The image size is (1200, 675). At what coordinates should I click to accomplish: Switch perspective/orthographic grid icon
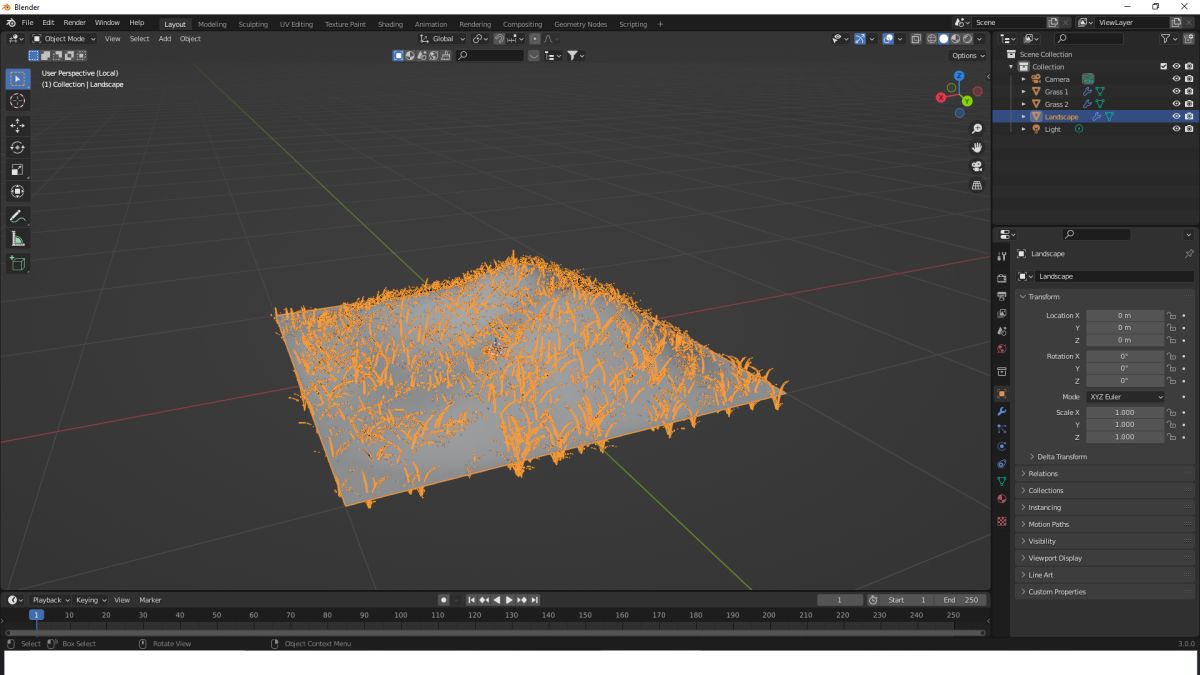[977, 185]
